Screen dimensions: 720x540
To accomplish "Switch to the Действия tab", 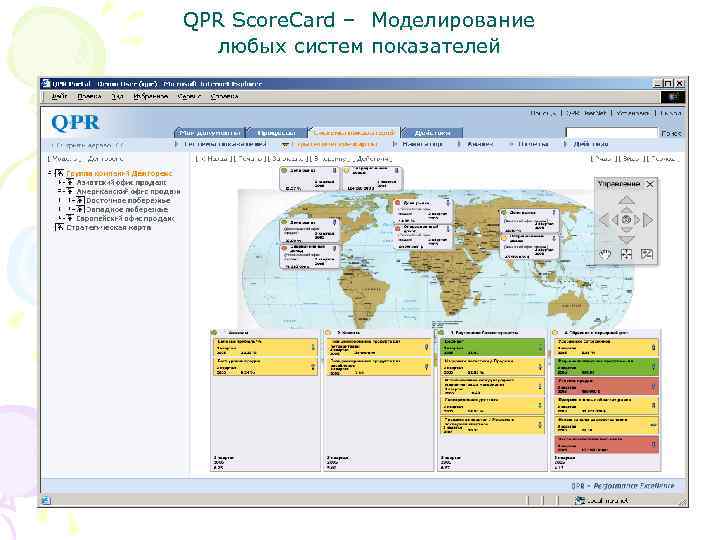I will [432, 133].
